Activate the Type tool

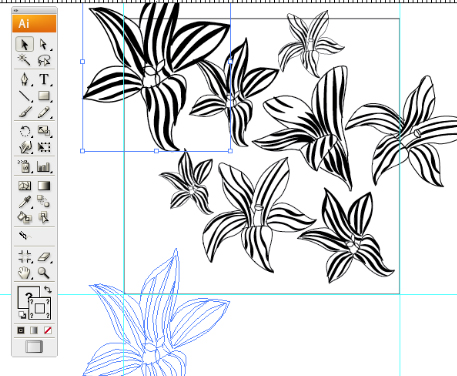click(x=44, y=79)
